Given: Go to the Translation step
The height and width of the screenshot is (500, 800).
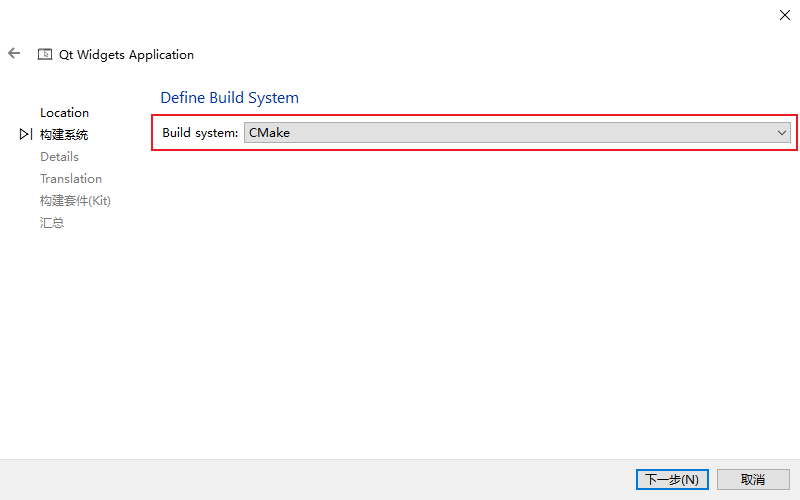Looking at the screenshot, I should coord(71,179).
